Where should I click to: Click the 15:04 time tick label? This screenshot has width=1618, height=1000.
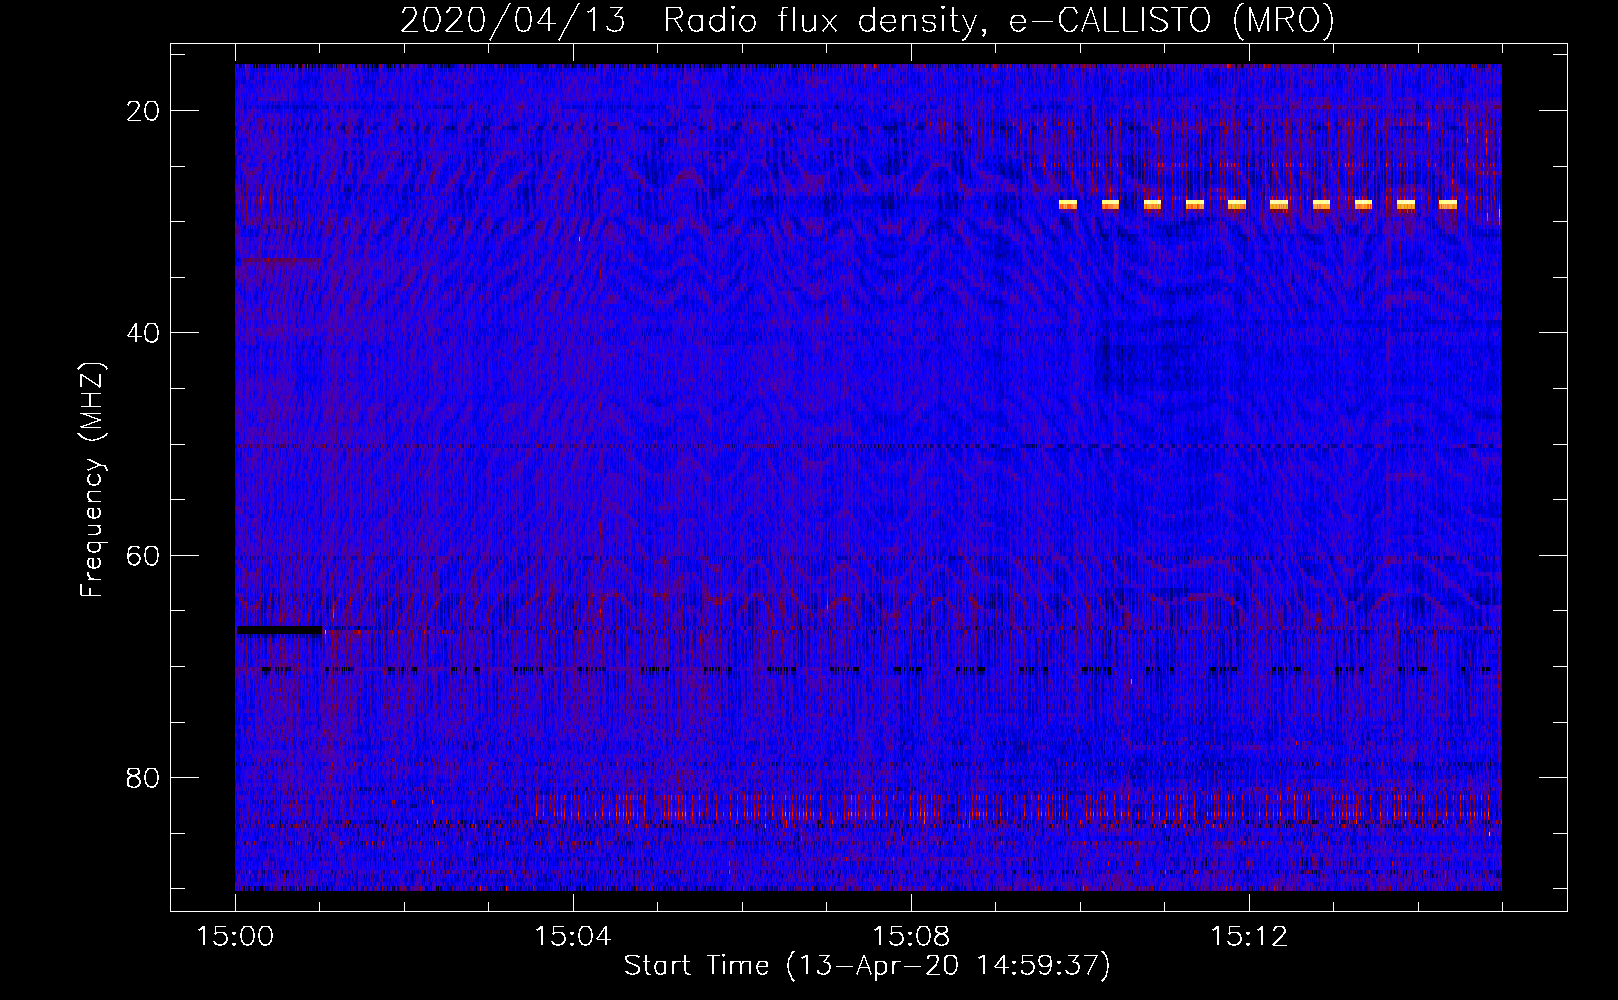pos(573,937)
